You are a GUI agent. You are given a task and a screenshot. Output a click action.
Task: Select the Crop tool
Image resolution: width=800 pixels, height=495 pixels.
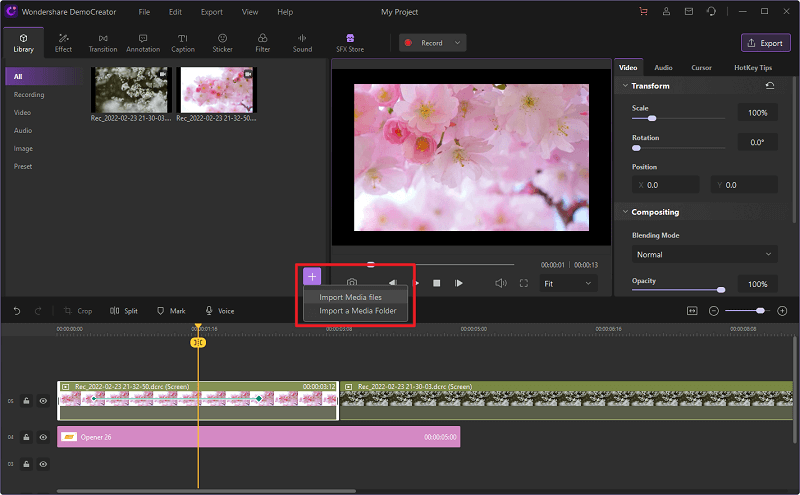coord(78,311)
